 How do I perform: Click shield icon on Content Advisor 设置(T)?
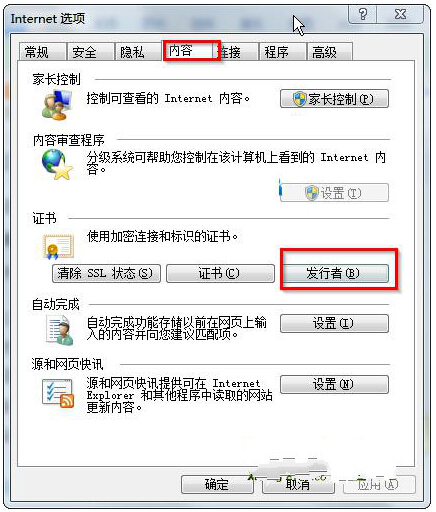312,193
